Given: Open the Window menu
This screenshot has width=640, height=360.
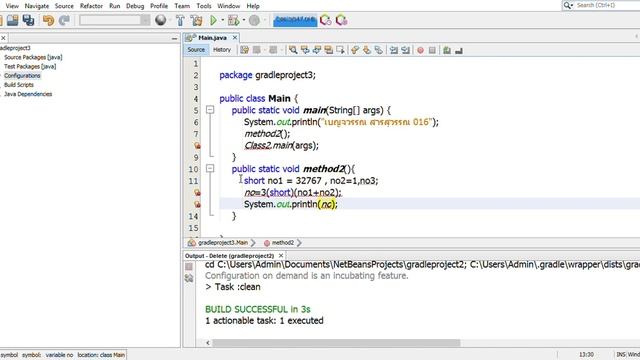Looking at the screenshot, I should [x=229, y=6].
